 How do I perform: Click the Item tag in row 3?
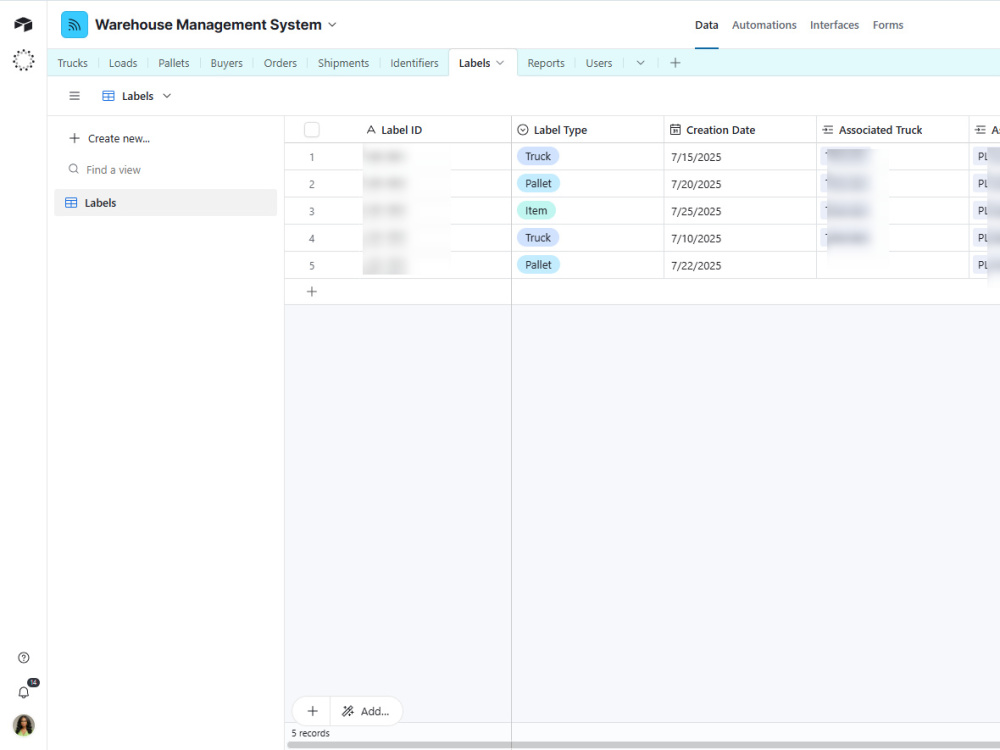pyautogui.click(x=536, y=210)
